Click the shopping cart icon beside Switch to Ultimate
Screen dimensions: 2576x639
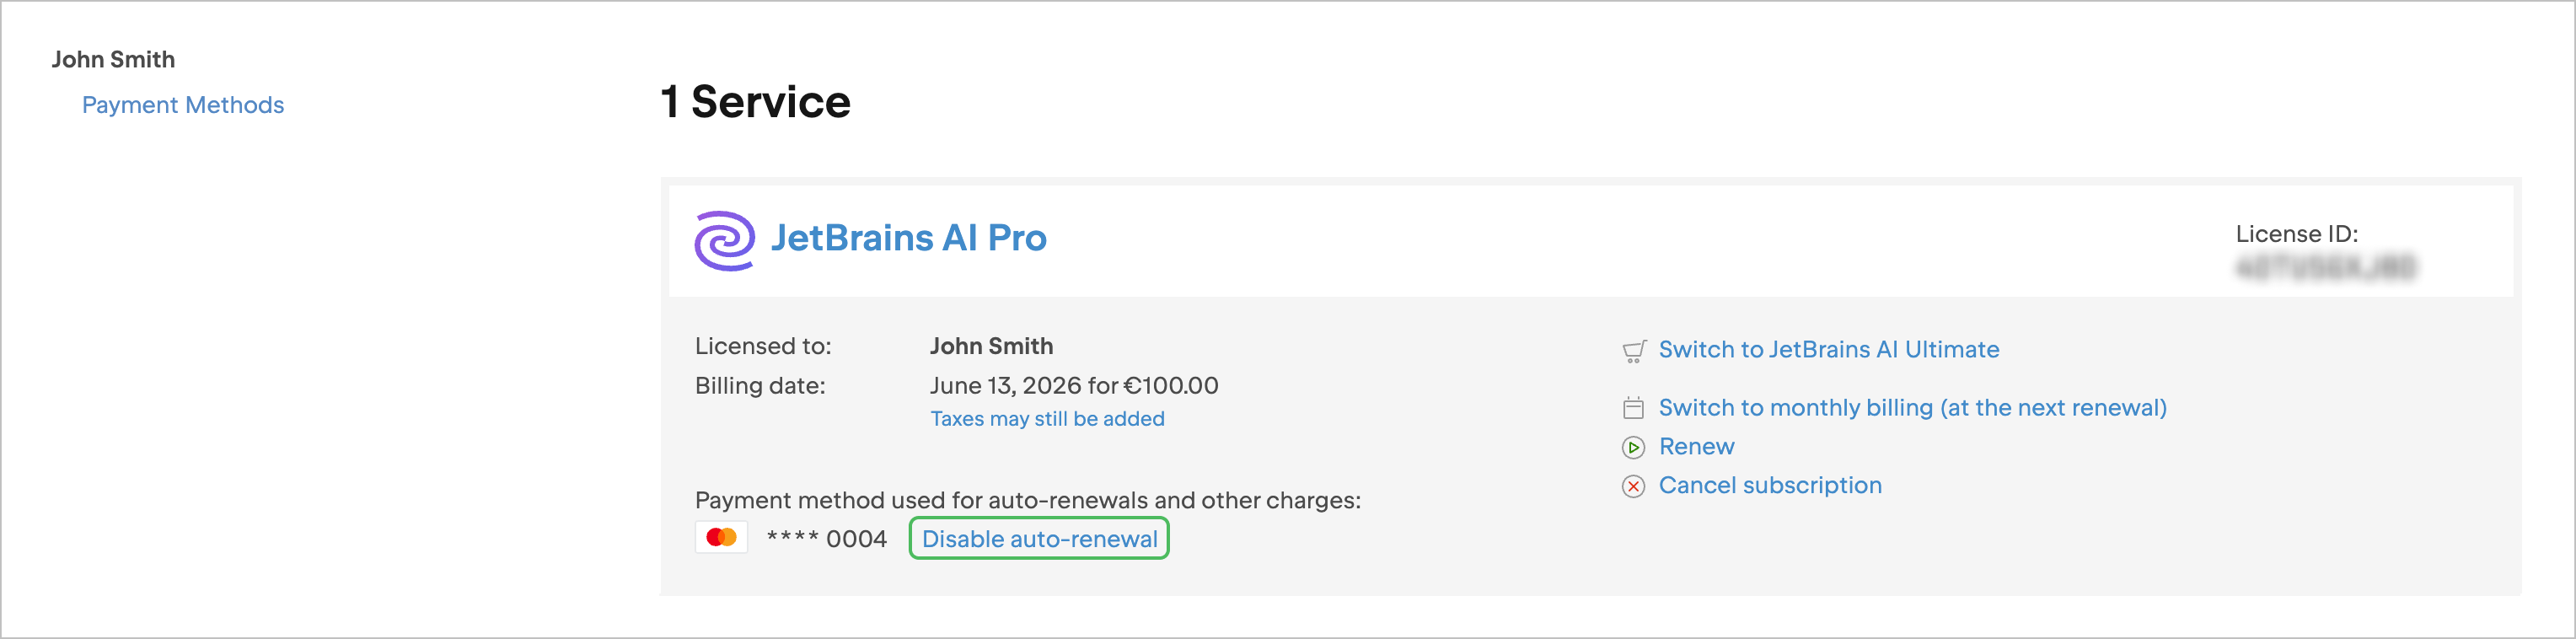pyautogui.click(x=1633, y=351)
